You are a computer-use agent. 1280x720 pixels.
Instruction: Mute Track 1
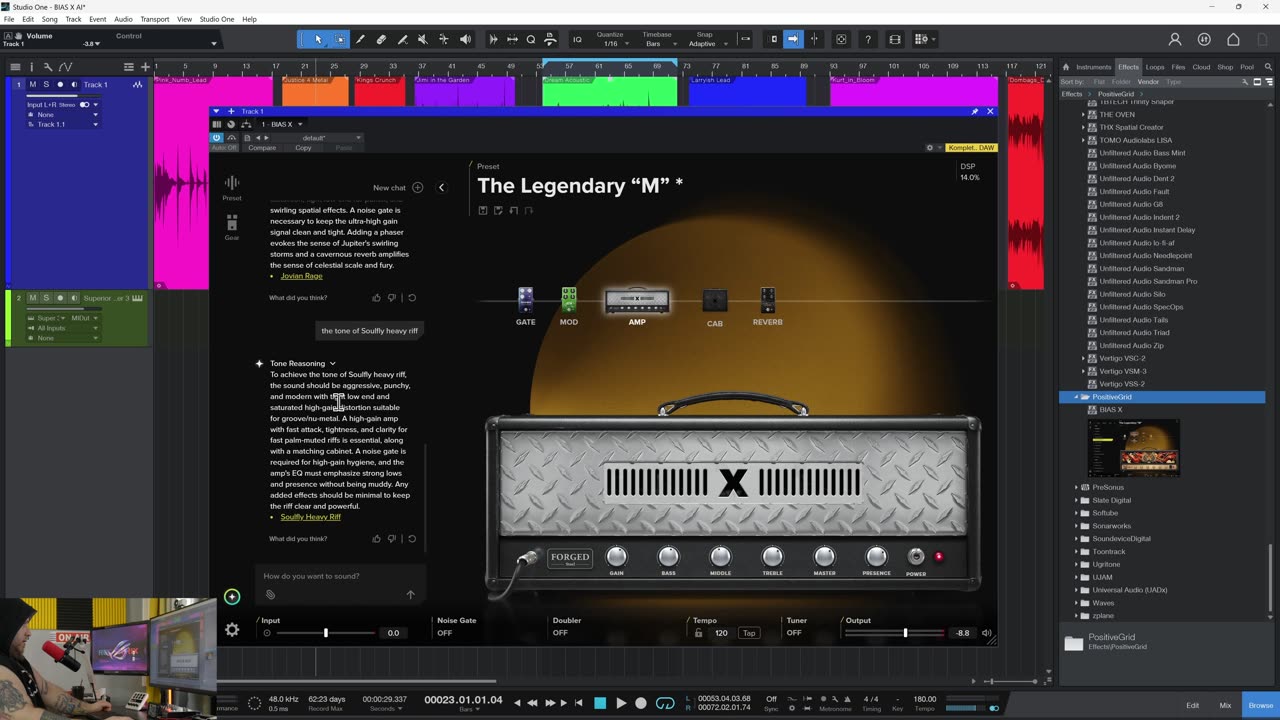[x=33, y=85]
